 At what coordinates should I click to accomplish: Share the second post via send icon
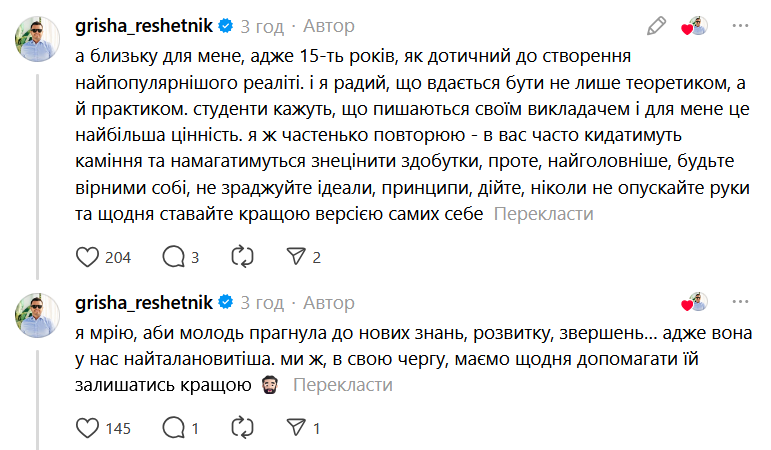pyautogui.click(x=295, y=428)
